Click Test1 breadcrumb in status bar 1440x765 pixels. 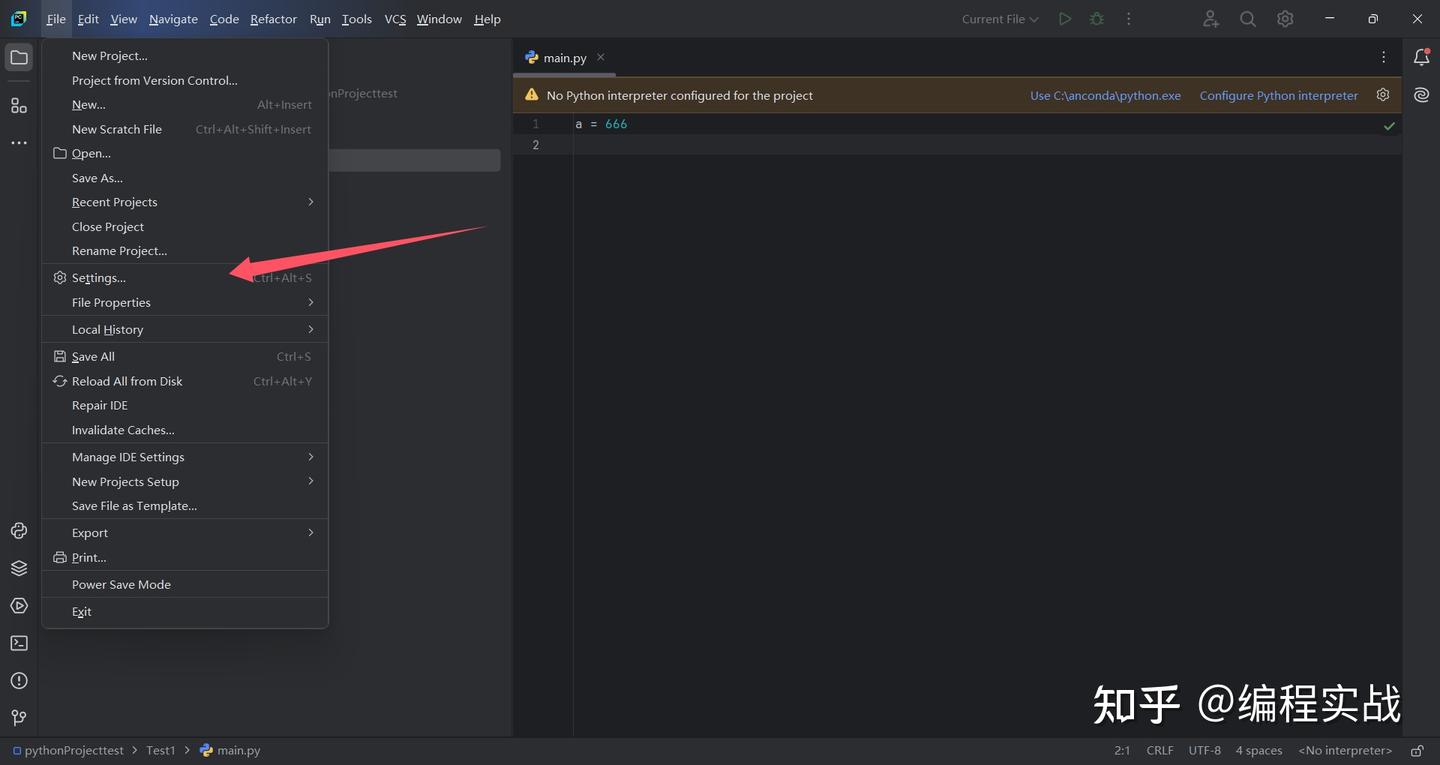[x=160, y=750]
